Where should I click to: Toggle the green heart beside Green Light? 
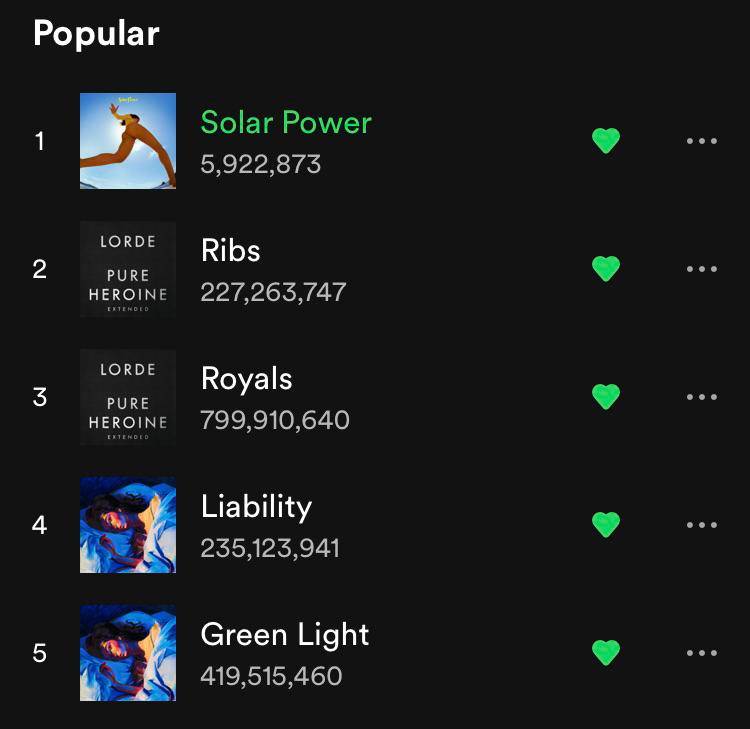point(606,653)
